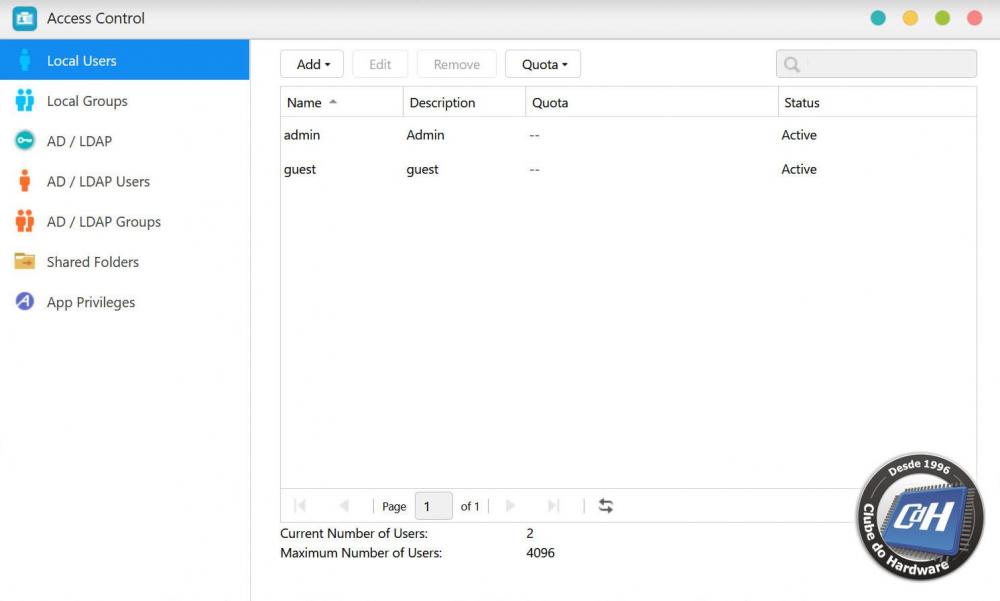Open the Add dropdown button
Screen dimensions: 1000x601
(x=312, y=64)
